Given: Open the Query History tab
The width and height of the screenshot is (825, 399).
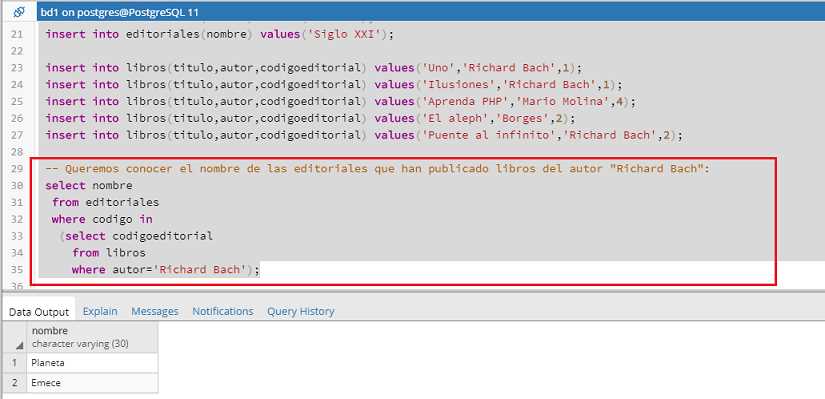Looking at the screenshot, I should pos(300,312).
